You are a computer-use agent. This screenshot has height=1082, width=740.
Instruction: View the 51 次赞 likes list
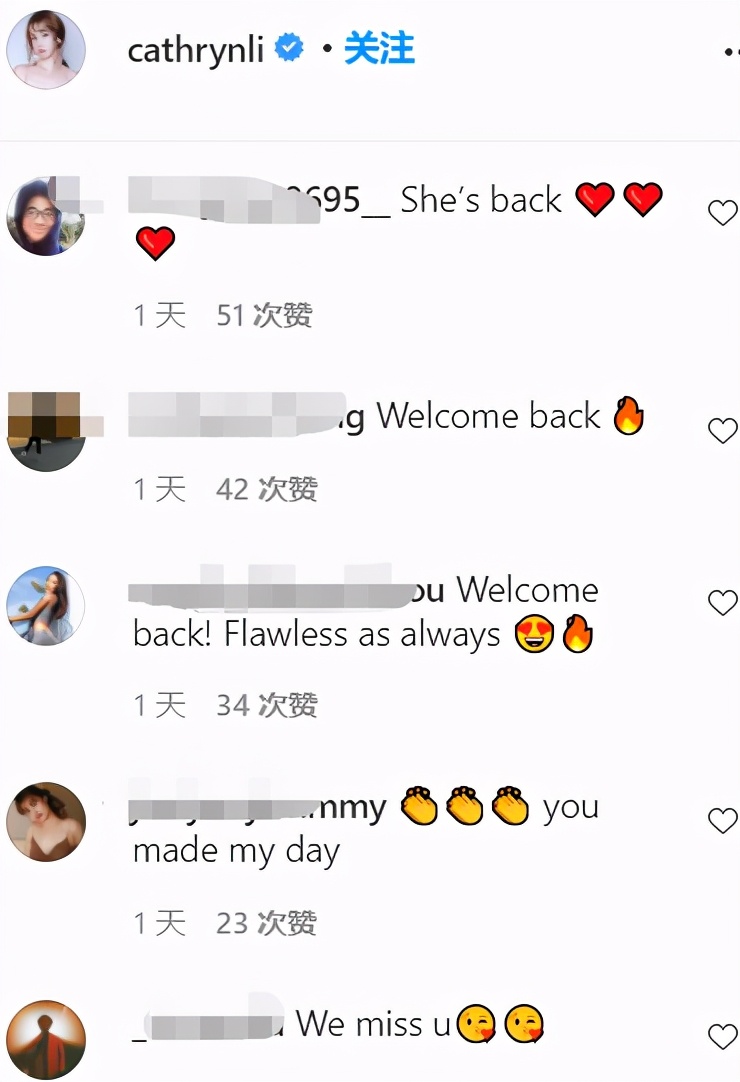pos(264,315)
